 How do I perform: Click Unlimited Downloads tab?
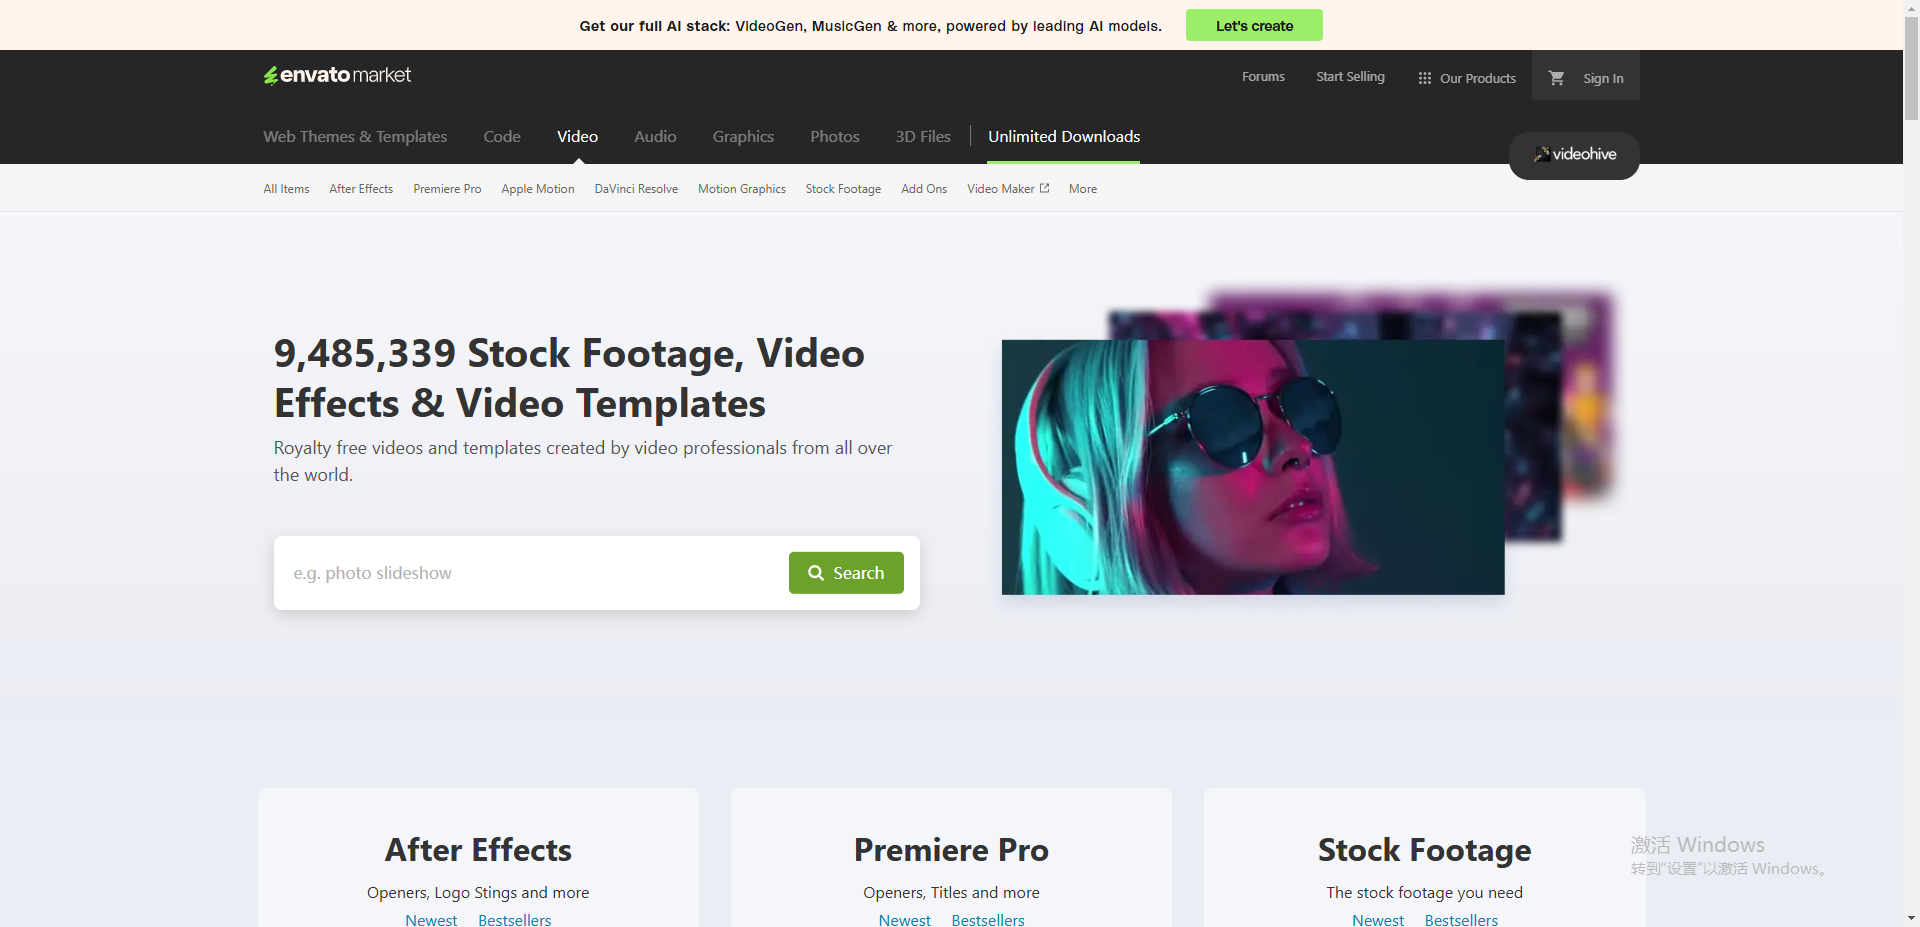pos(1064,136)
